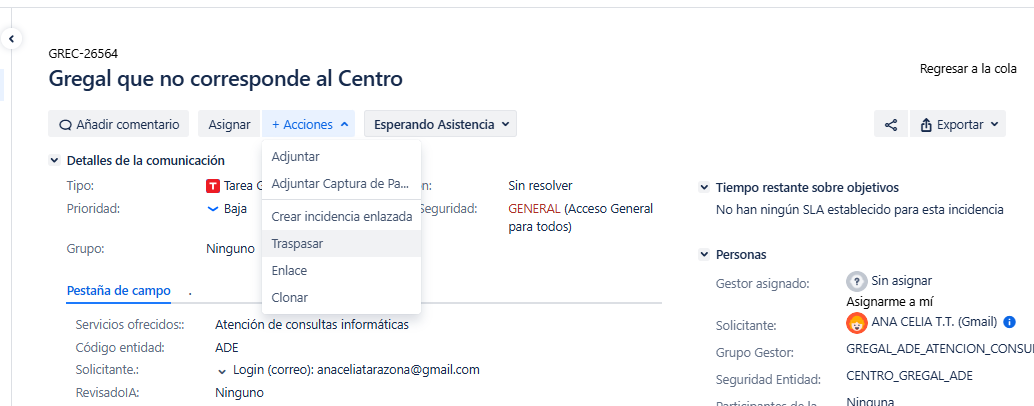Choose Clonar in the actions menu

290,297
